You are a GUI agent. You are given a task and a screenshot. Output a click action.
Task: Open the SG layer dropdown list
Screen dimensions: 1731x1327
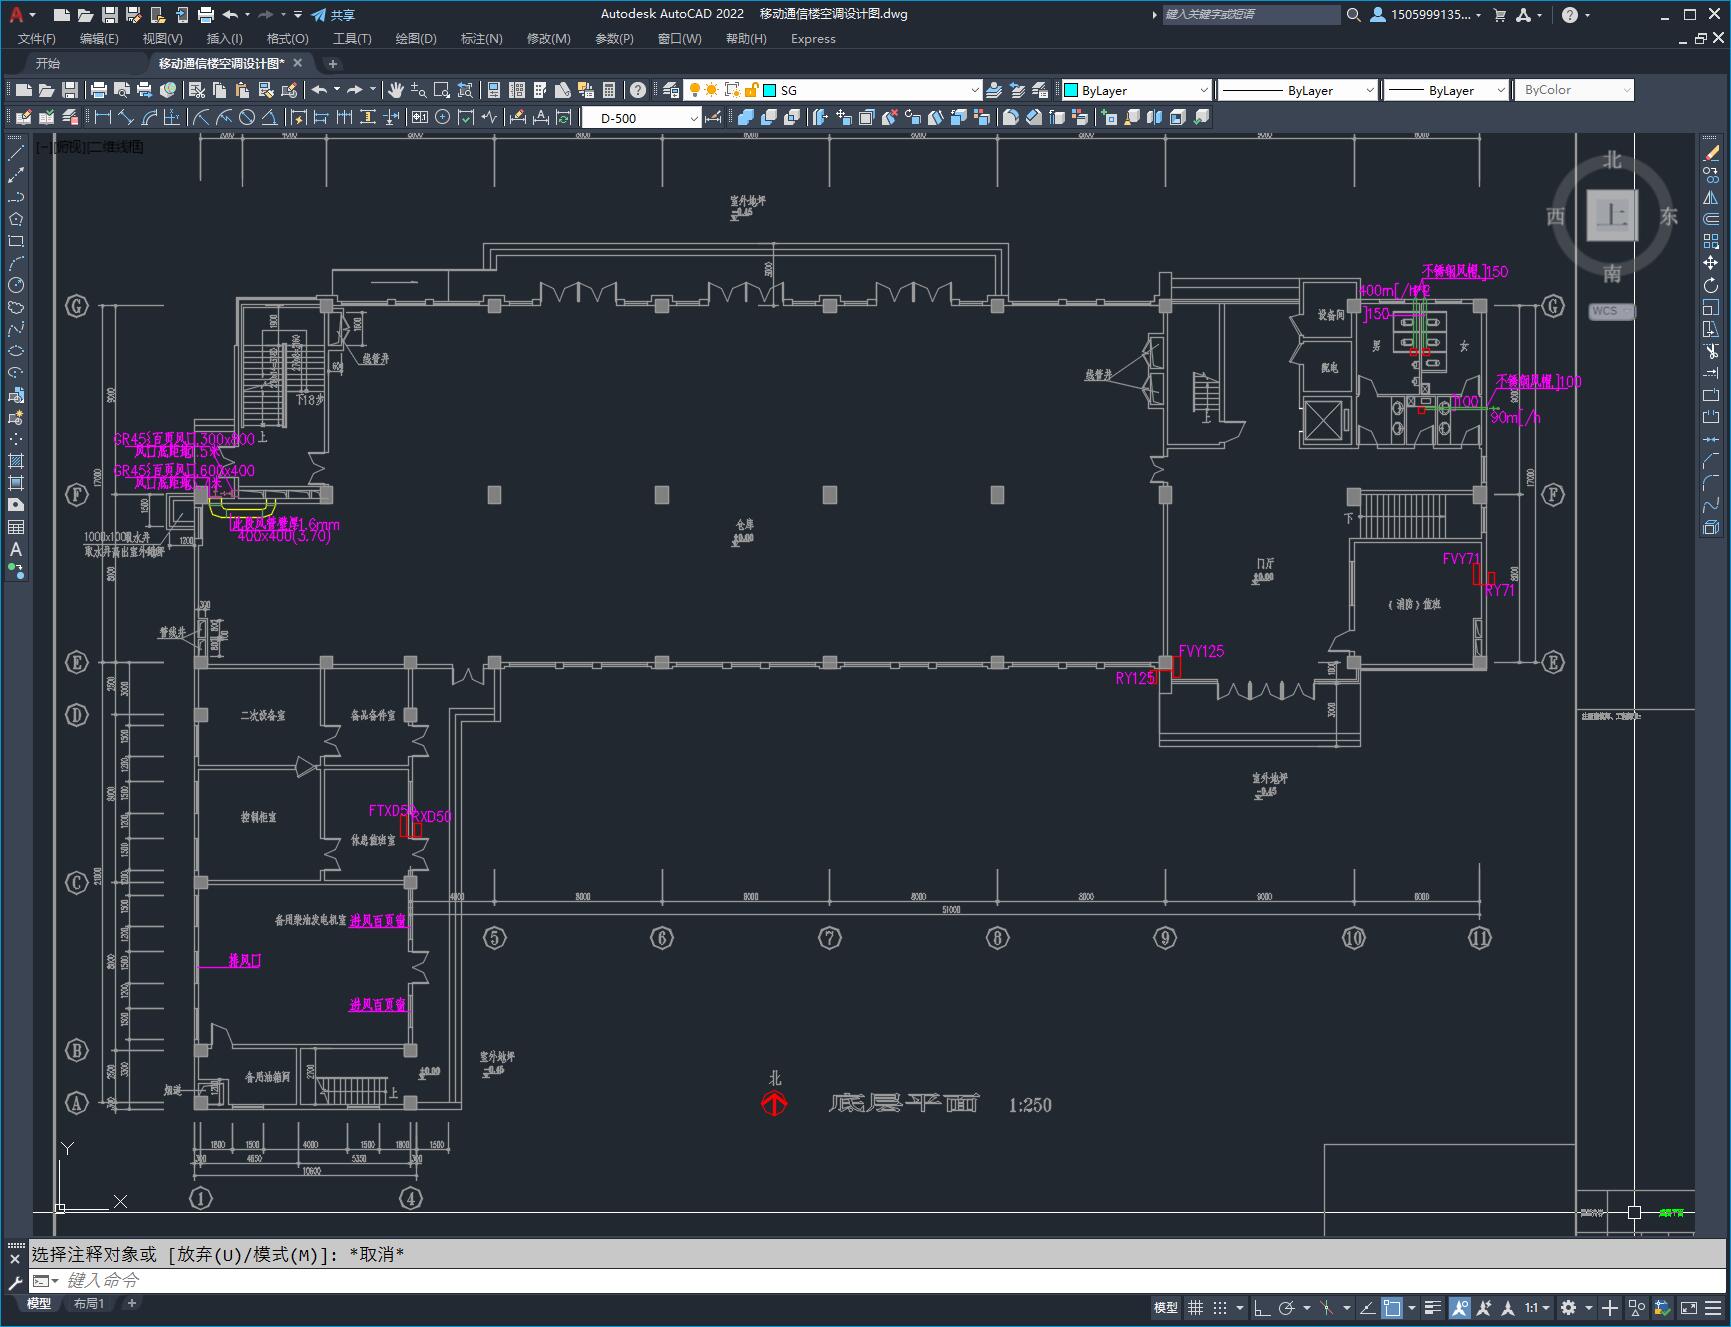pyautogui.click(x=975, y=90)
